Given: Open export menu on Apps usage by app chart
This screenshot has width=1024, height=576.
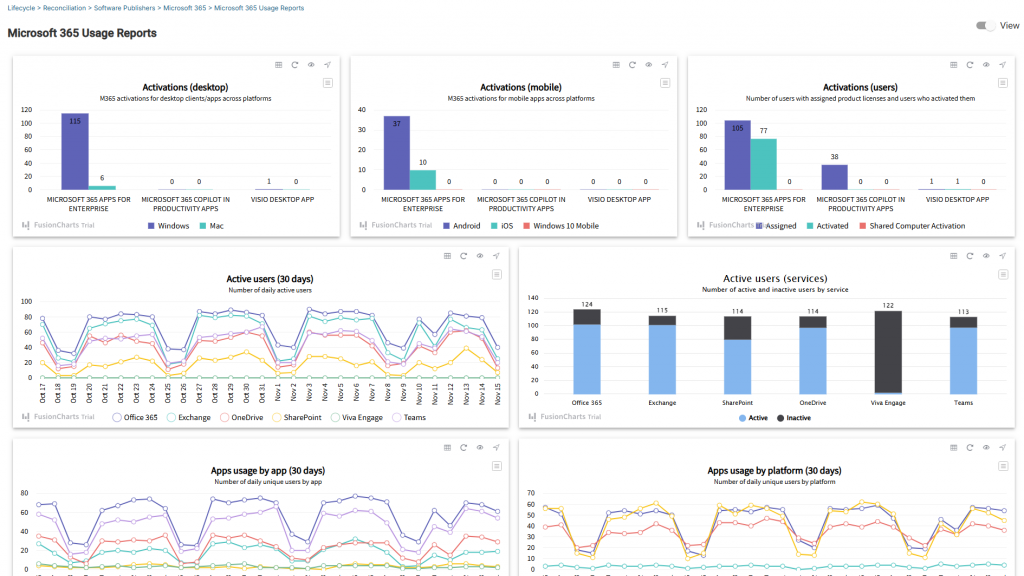Looking at the screenshot, I should tap(496, 466).
